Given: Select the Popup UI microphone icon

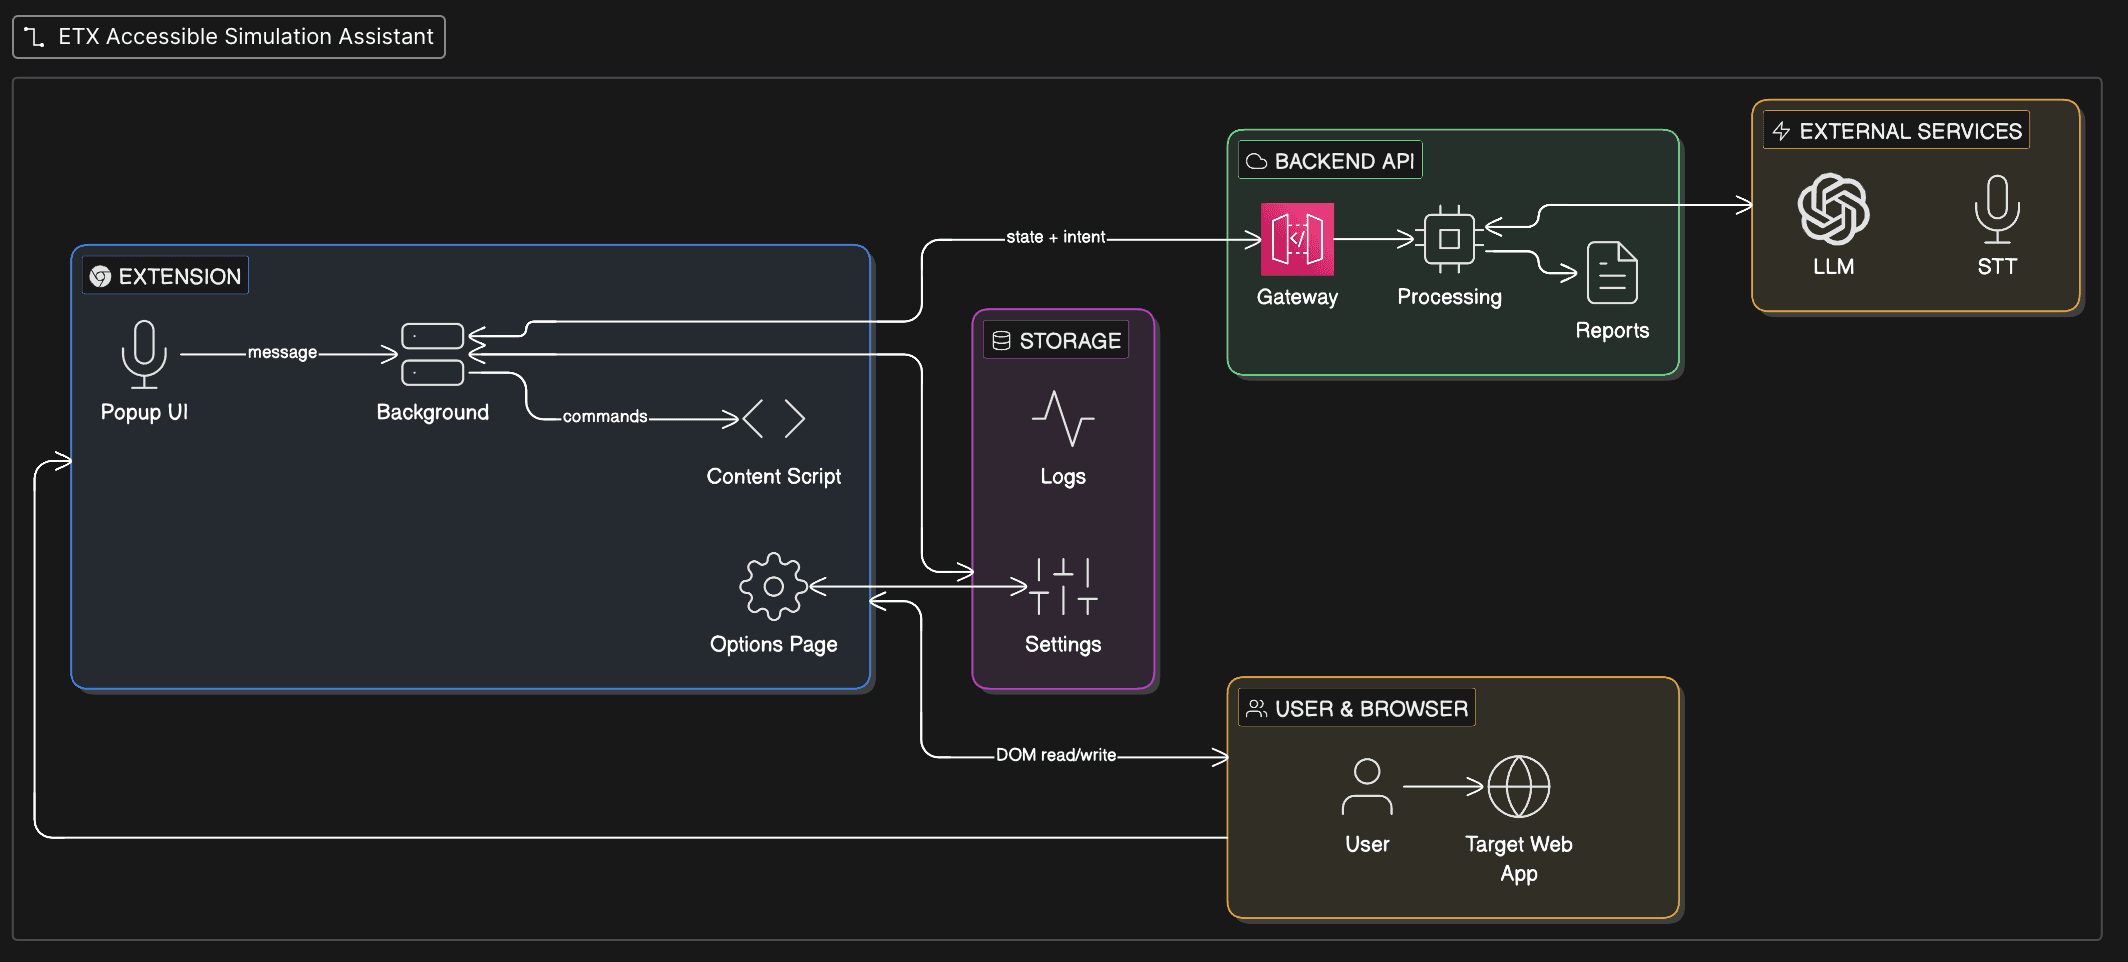Looking at the screenshot, I should (143, 355).
